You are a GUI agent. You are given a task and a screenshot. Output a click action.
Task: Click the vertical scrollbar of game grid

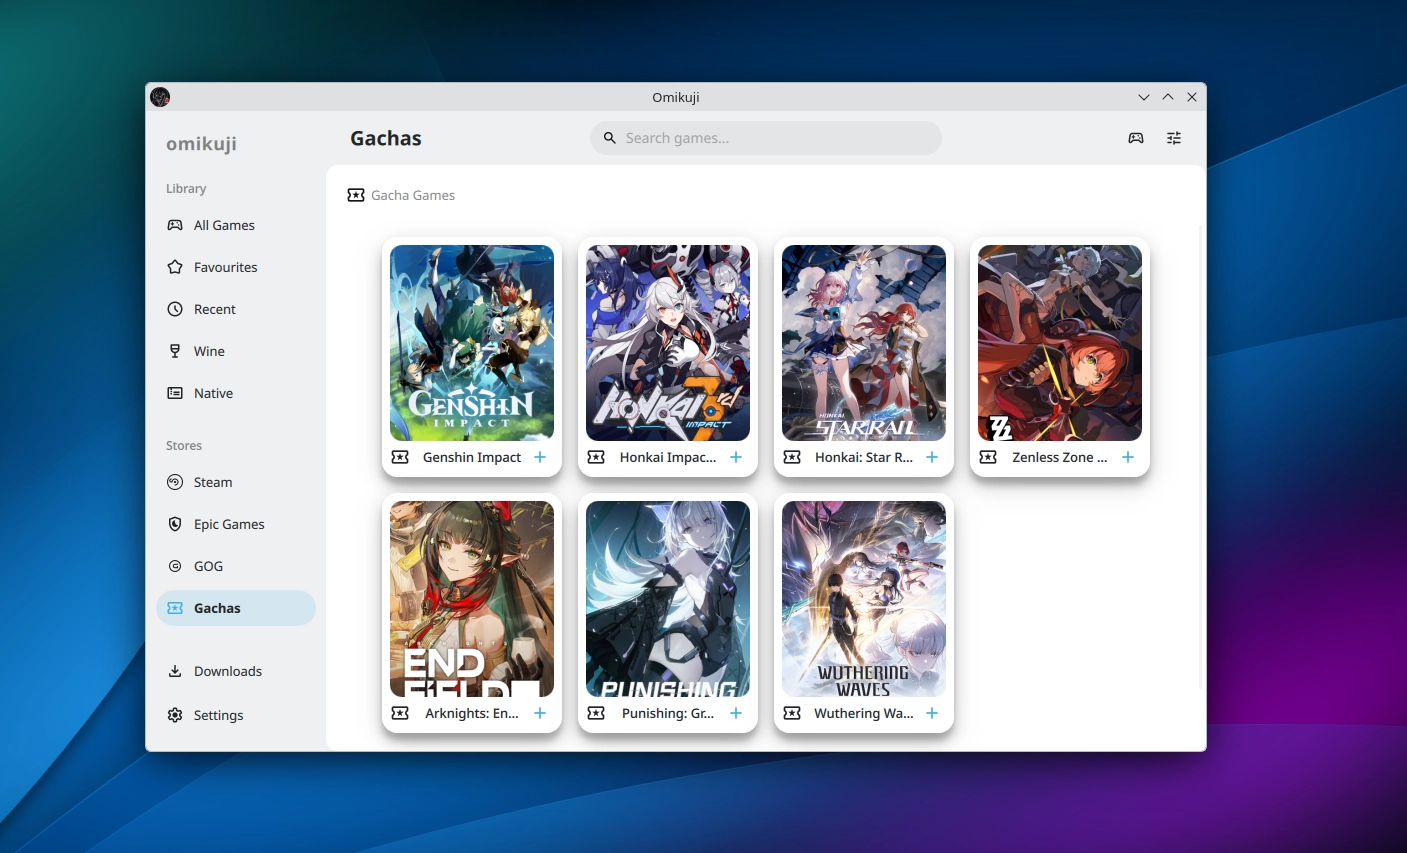[1201, 456]
